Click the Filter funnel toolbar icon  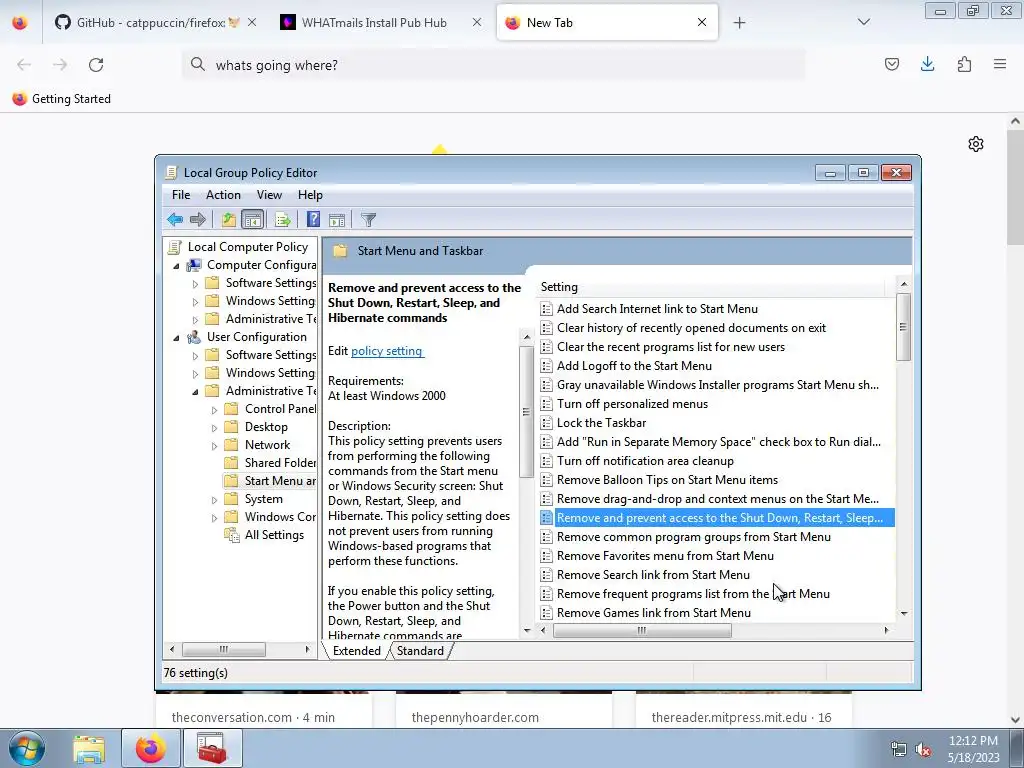pos(368,219)
